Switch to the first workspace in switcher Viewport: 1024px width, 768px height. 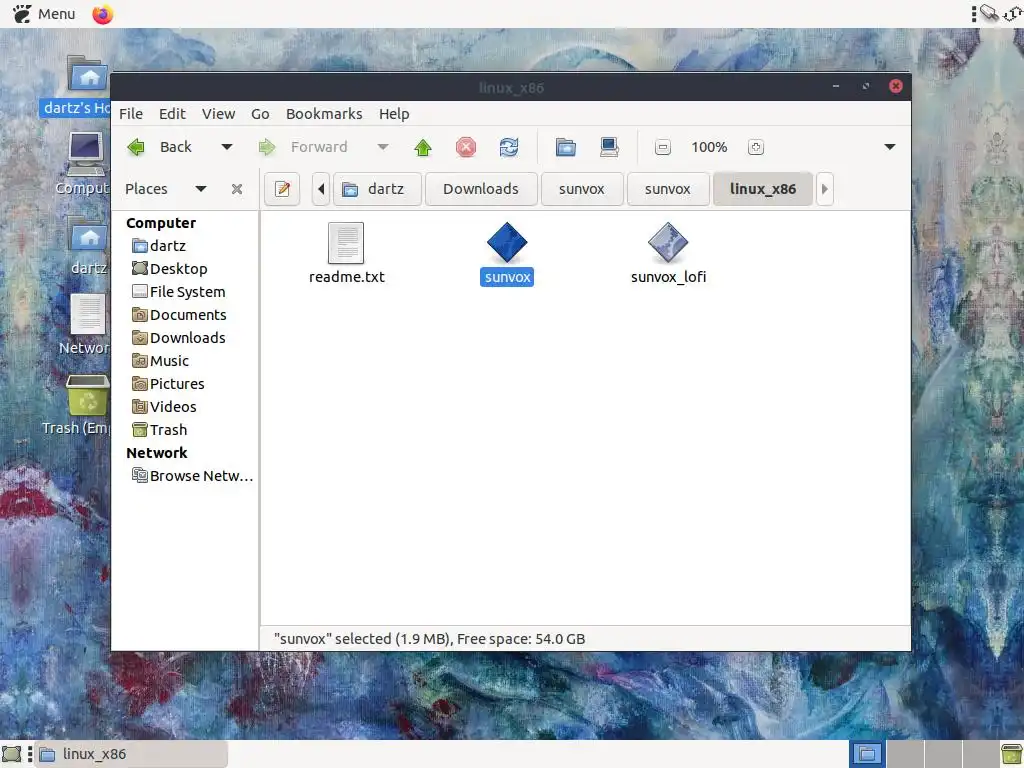867,754
